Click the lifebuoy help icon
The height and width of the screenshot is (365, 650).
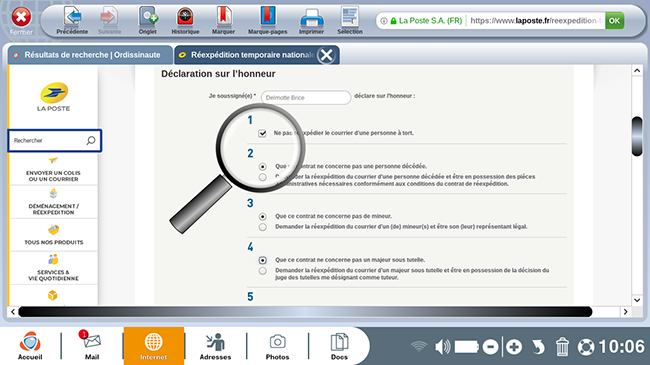tap(586, 347)
